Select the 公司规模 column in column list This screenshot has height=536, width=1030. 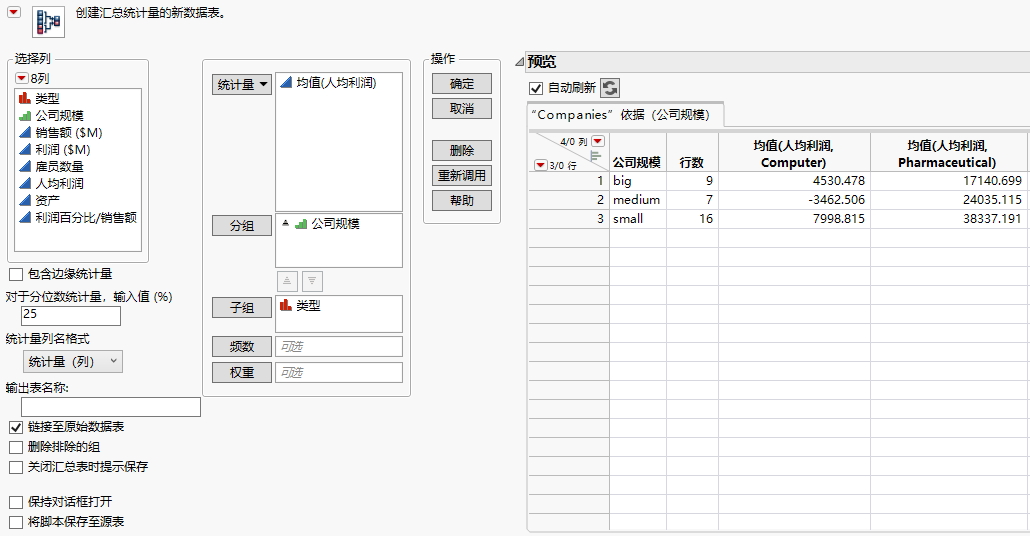tap(59, 116)
